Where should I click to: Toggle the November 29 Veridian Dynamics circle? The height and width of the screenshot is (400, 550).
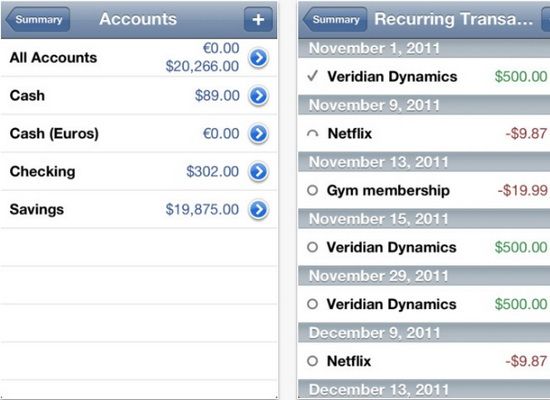313,304
